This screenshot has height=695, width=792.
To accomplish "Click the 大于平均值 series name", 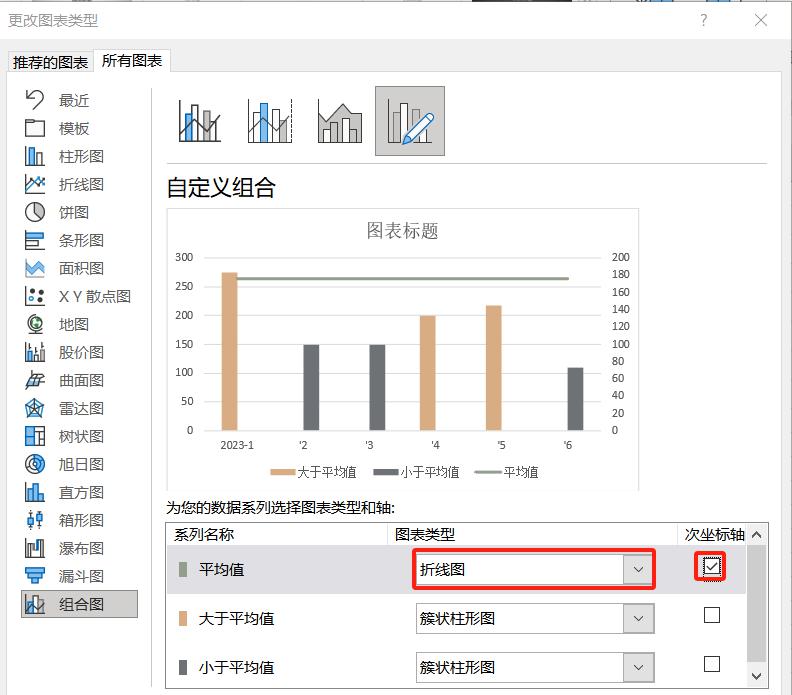I will 236,618.
